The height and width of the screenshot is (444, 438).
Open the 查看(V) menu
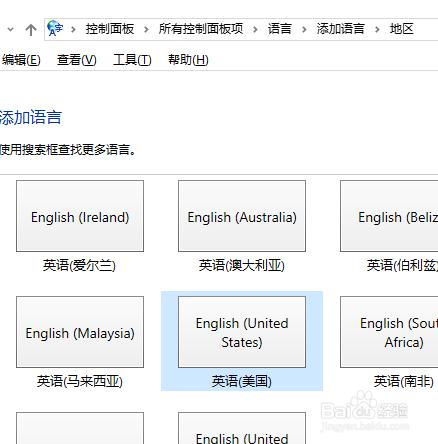coord(77,60)
